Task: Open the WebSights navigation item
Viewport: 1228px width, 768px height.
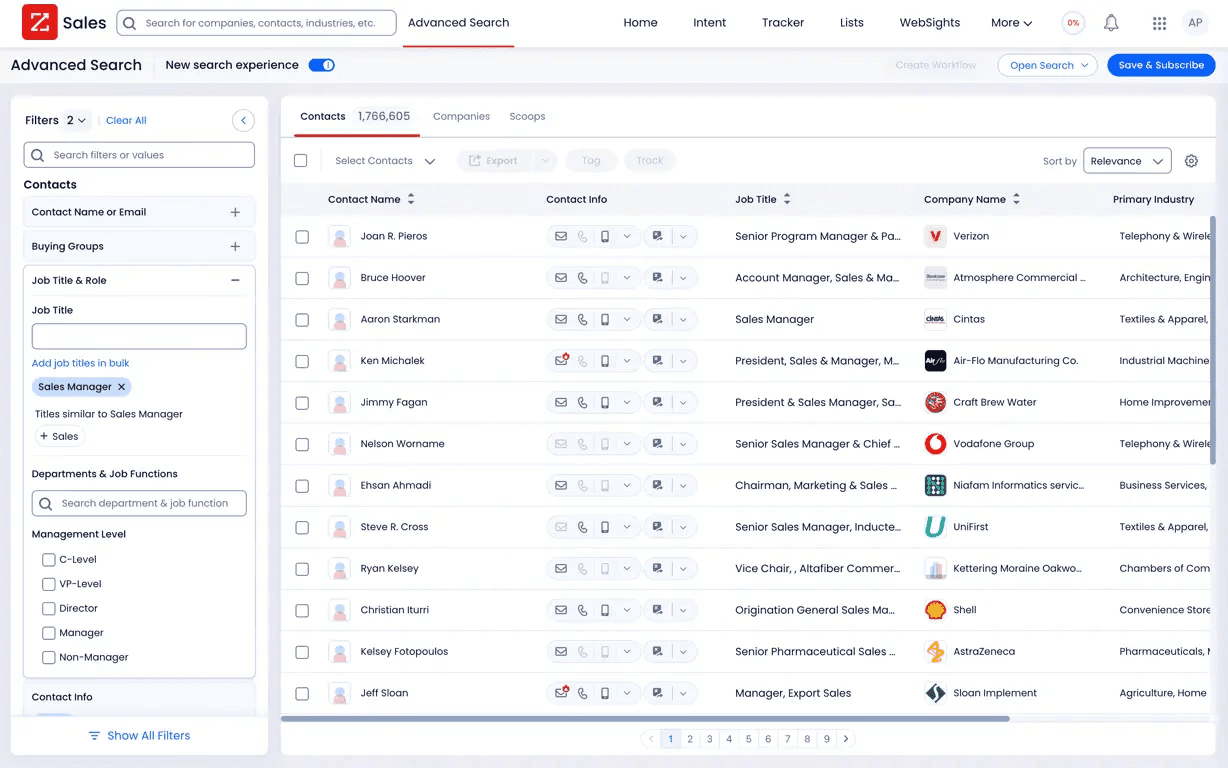Action: tap(930, 23)
